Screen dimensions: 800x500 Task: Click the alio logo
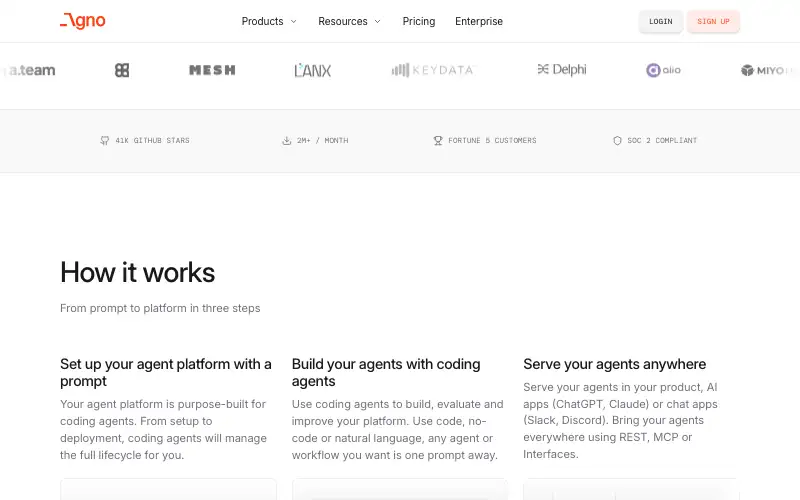click(x=663, y=70)
